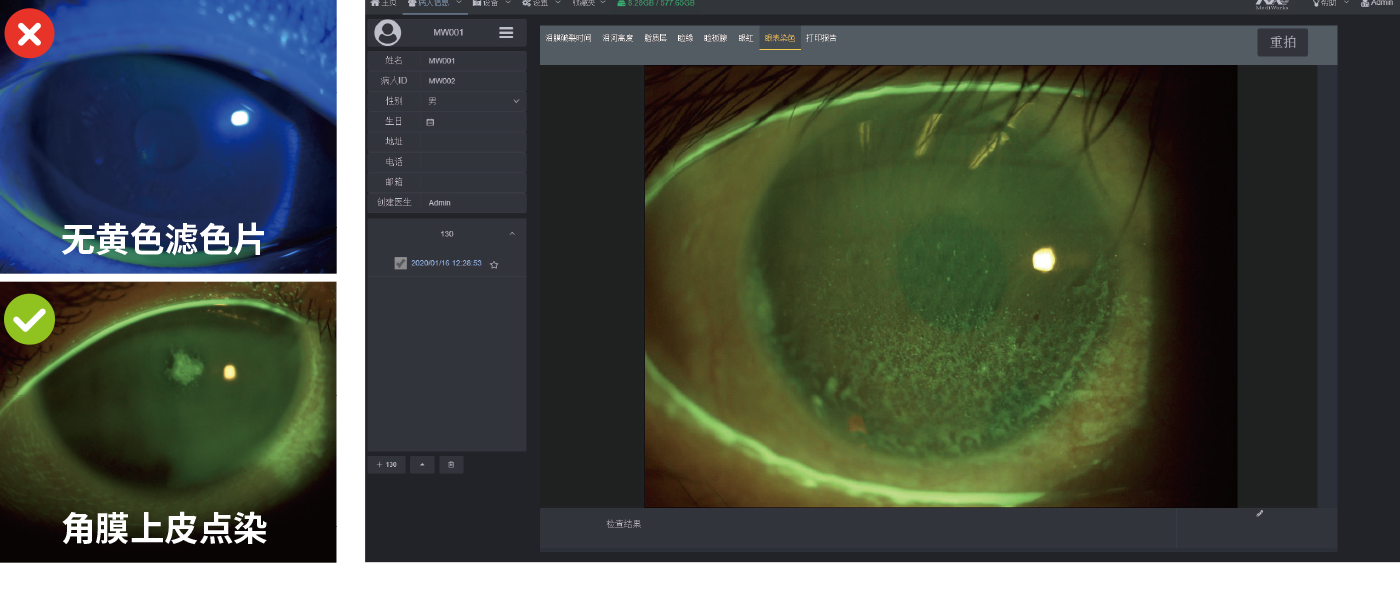This screenshot has height=590, width=1400.
Task: Switch to the 脂质层 tab
Action: (x=655, y=38)
